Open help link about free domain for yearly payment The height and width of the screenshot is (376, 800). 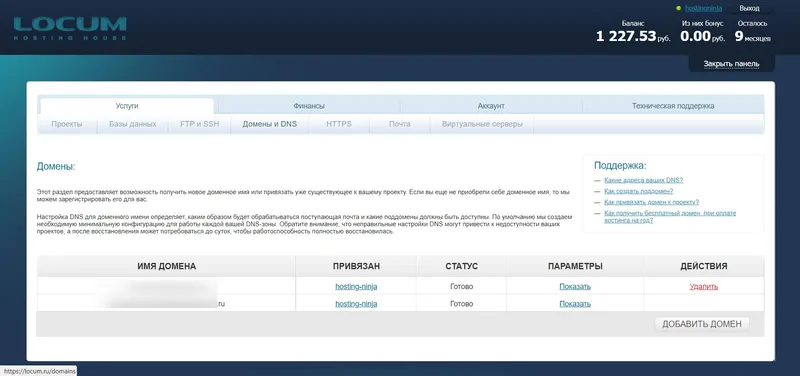point(670,217)
